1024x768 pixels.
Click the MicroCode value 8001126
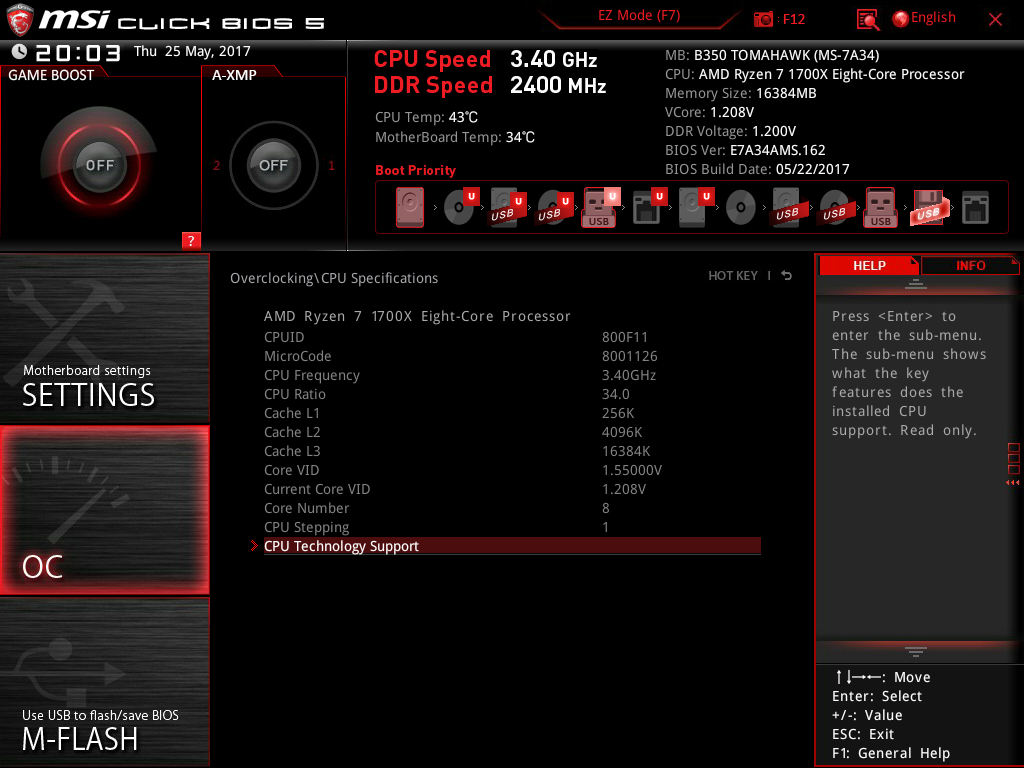(x=630, y=356)
